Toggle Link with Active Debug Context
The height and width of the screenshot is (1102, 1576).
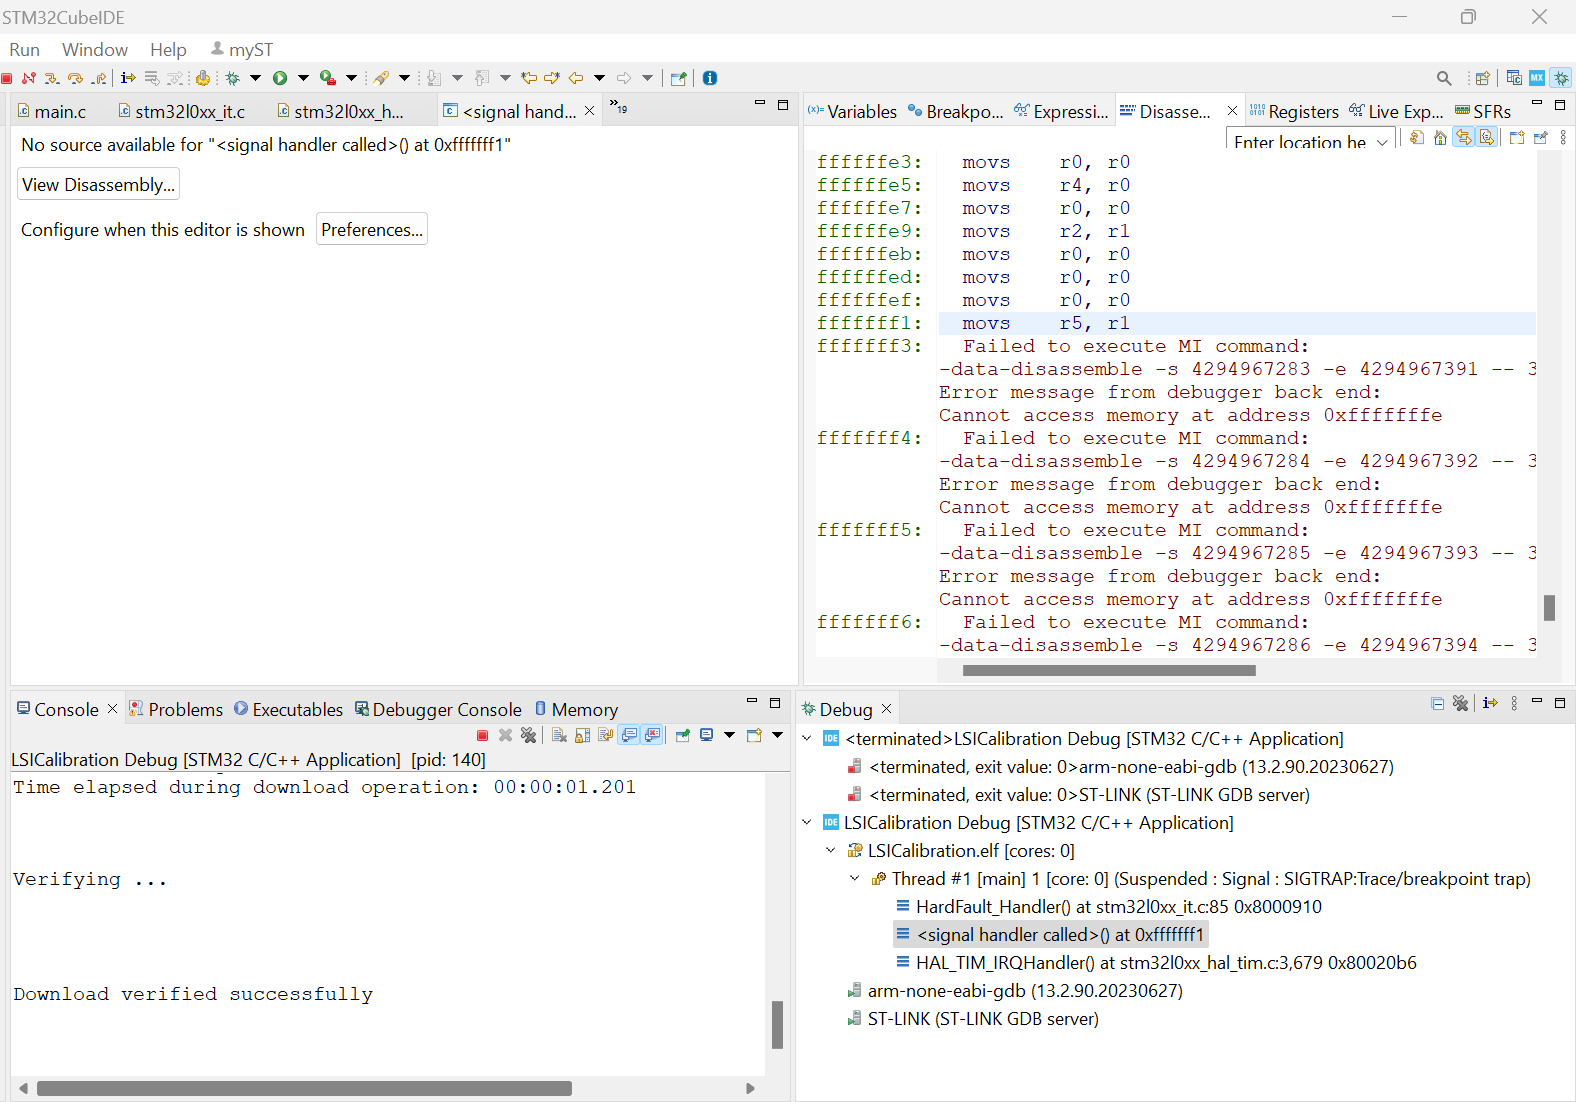click(1463, 138)
